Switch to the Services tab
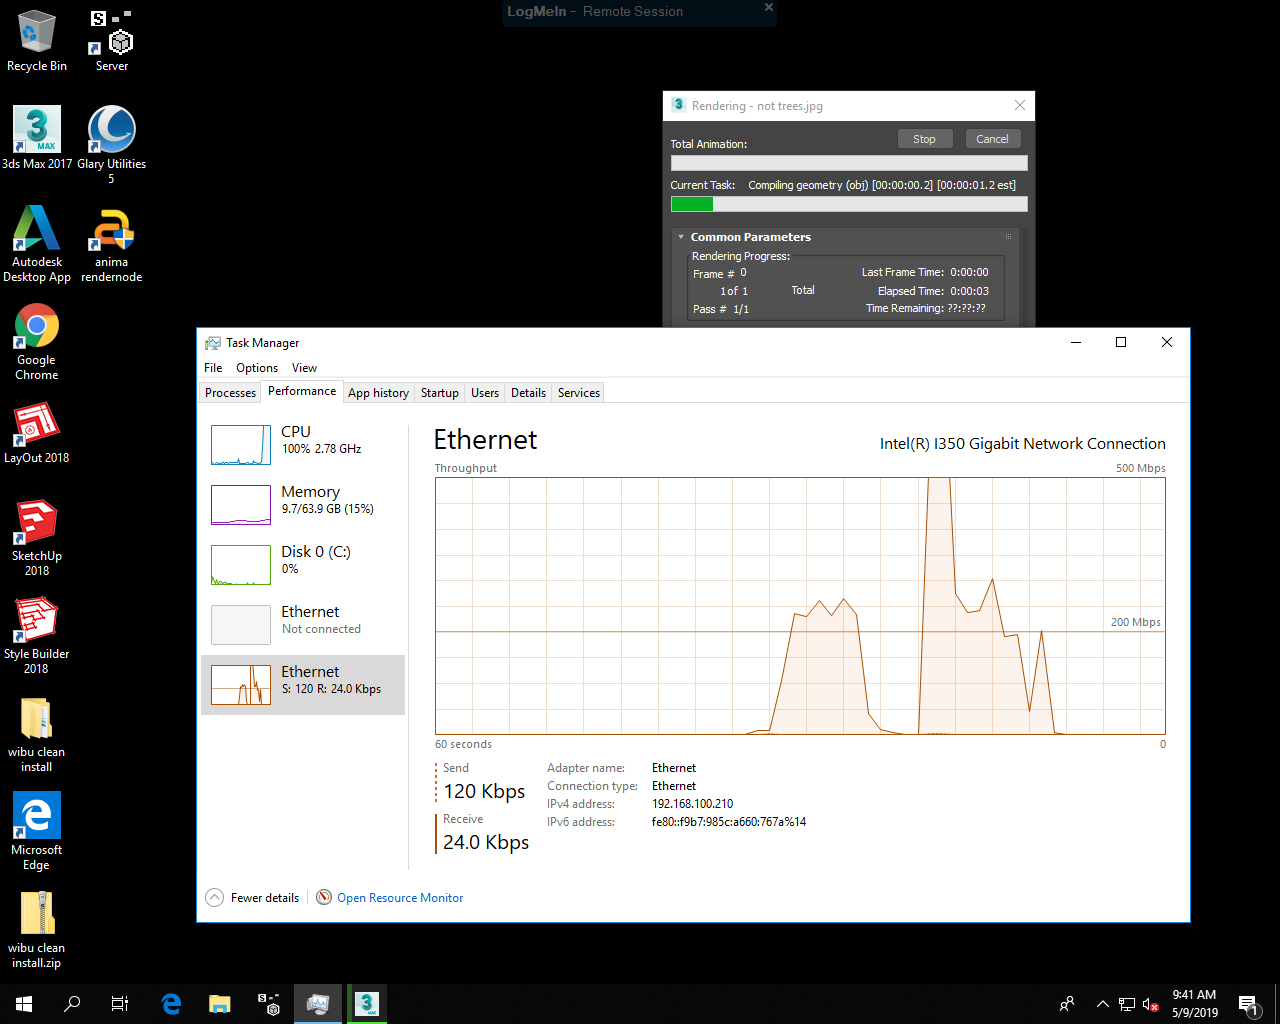1280x1024 pixels. 579,393
